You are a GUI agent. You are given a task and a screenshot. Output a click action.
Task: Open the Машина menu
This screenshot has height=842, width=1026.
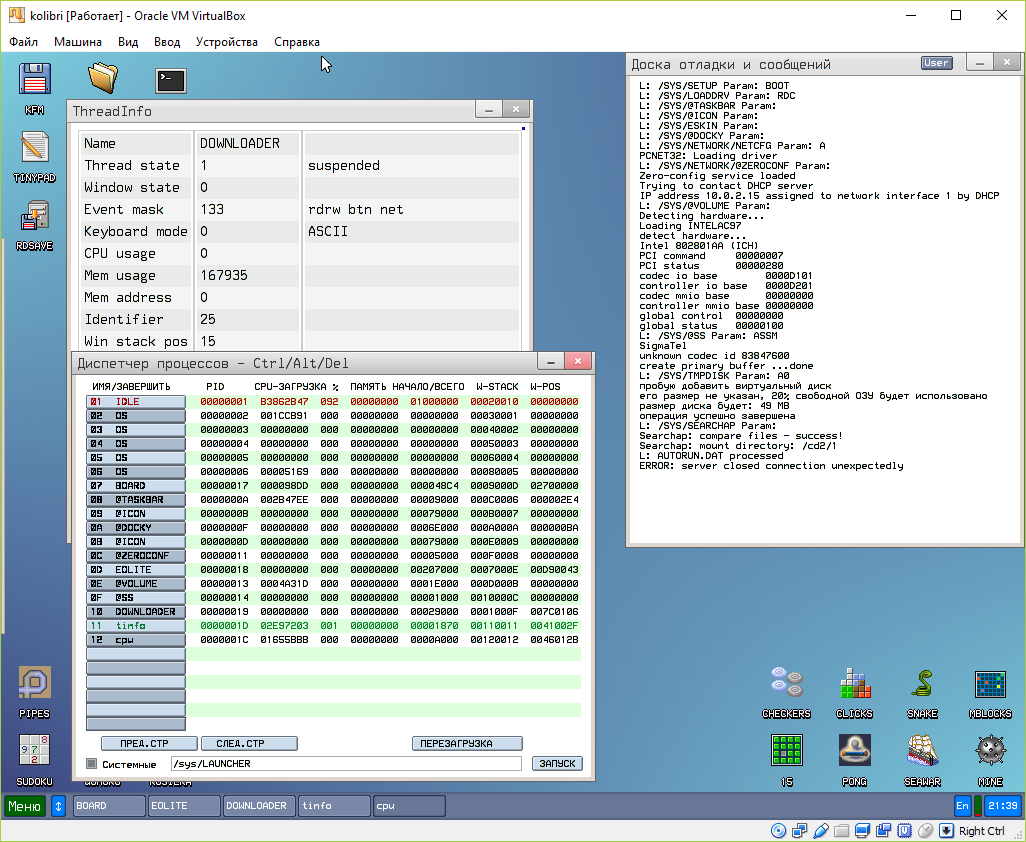tap(77, 42)
